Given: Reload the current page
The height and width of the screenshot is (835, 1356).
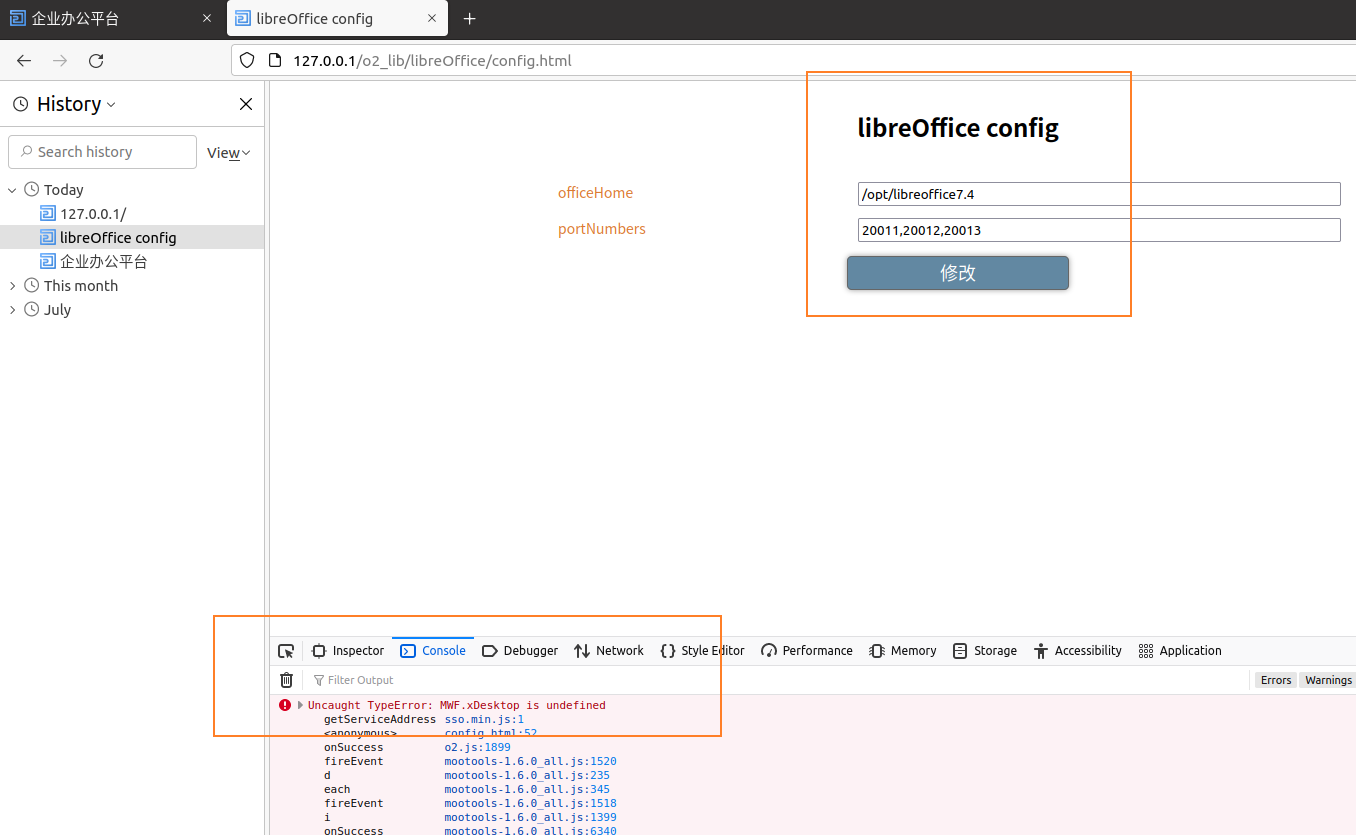Looking at the screenshot, I should (96, 61).
